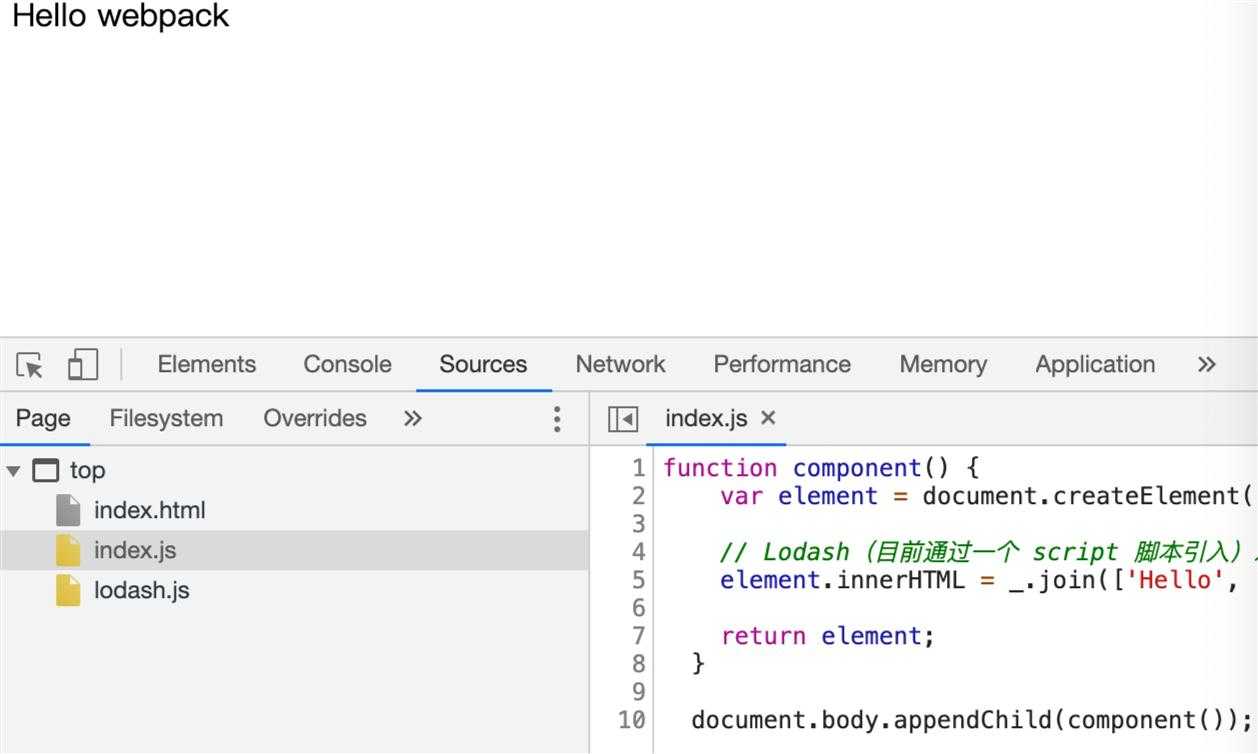Switch to the Filesystem navigator tab
Image resolution: width=1258 pixels, height=754 pixels.
pyautogui.click(x=166, y=418)
